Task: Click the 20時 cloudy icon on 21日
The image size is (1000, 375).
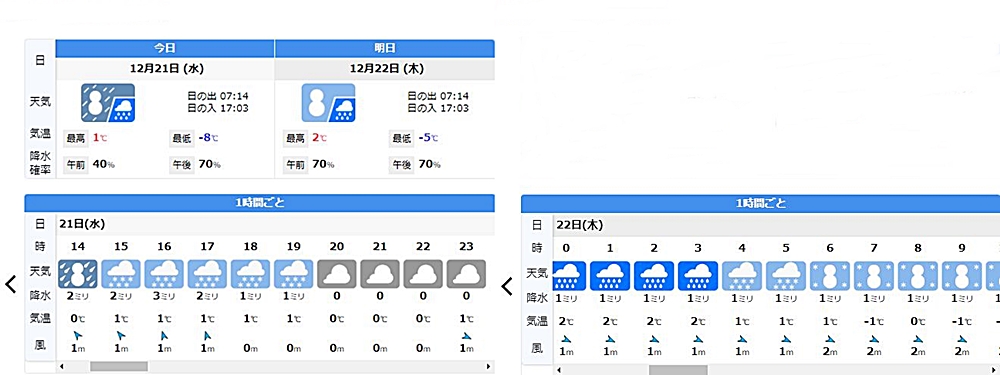Action: pos(337,273)
